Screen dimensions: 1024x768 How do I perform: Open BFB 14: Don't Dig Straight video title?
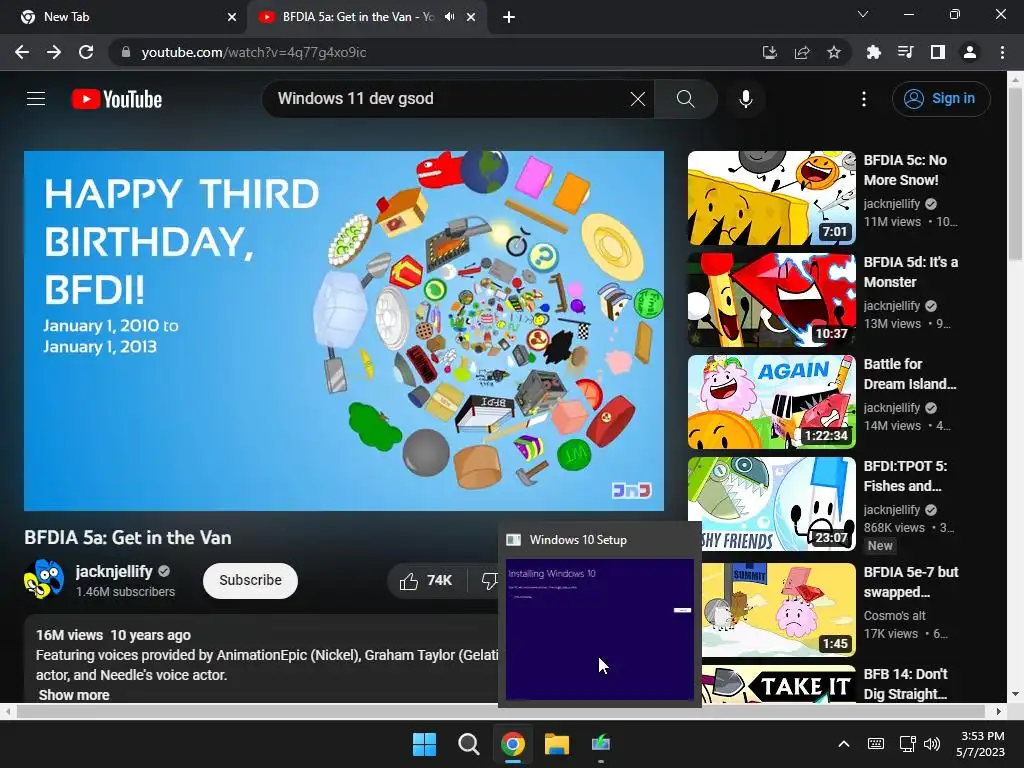(906, 684)
